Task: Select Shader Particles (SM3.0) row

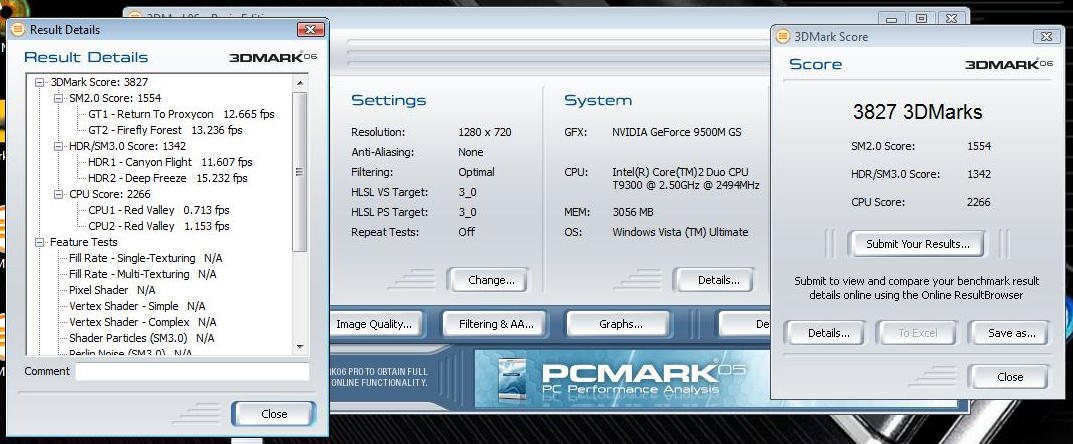Action: (x=142, y=338)
